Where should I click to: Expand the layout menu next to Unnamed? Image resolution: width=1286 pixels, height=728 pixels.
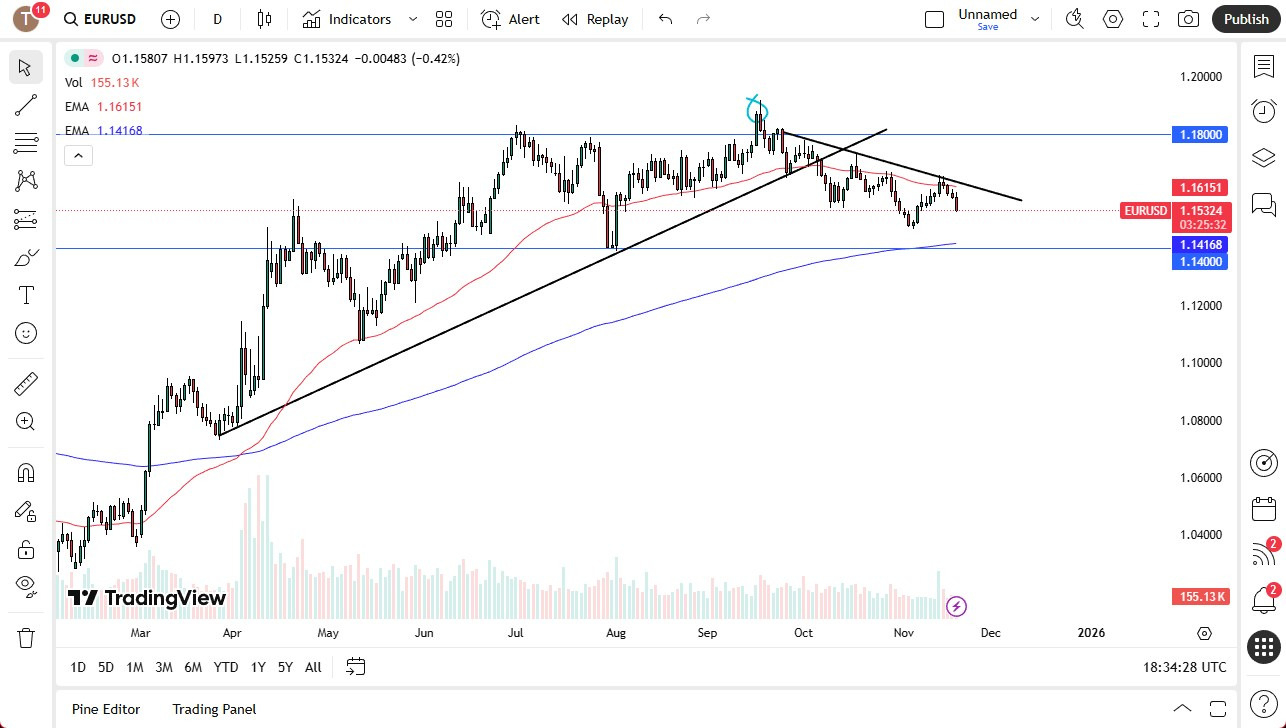pyautogui.click(x=1035, y=18)
